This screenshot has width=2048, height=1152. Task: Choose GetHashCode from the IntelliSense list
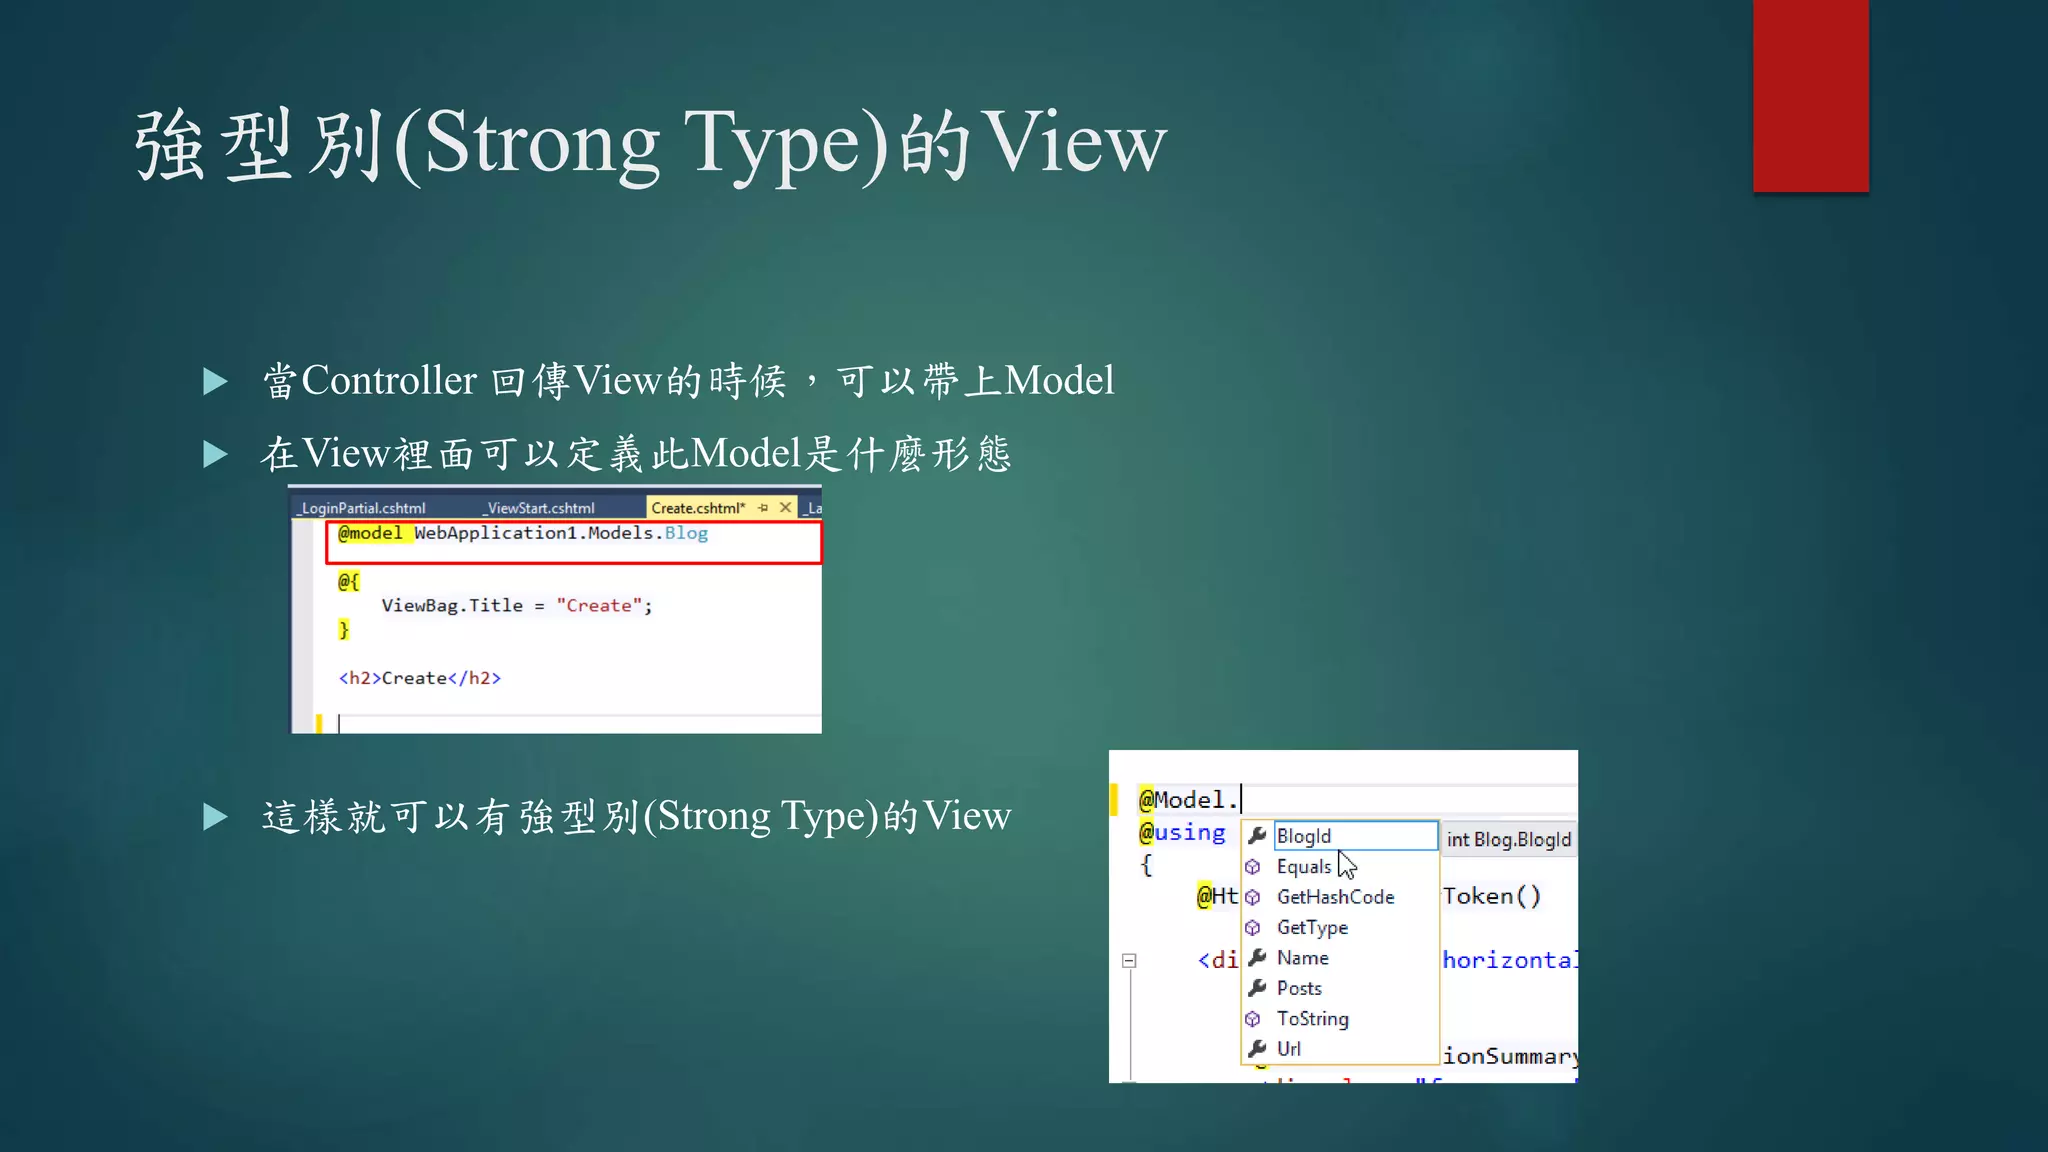1335,897
